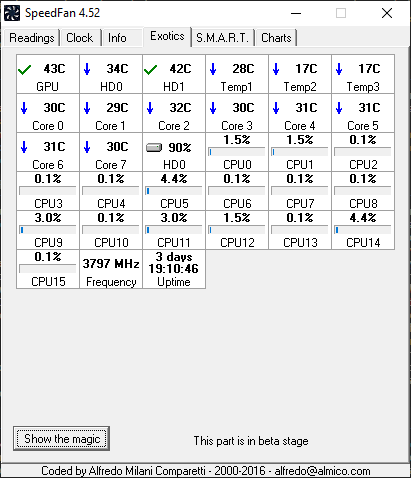Screen dimensions: 411x478
Task: Close the SpeedFan window
Action: coord(387,13)
